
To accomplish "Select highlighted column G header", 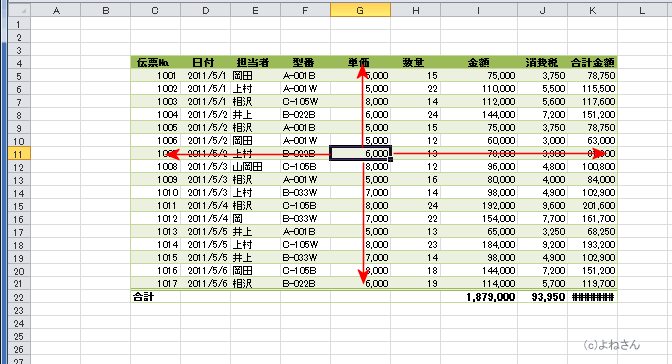I will 360,10.
